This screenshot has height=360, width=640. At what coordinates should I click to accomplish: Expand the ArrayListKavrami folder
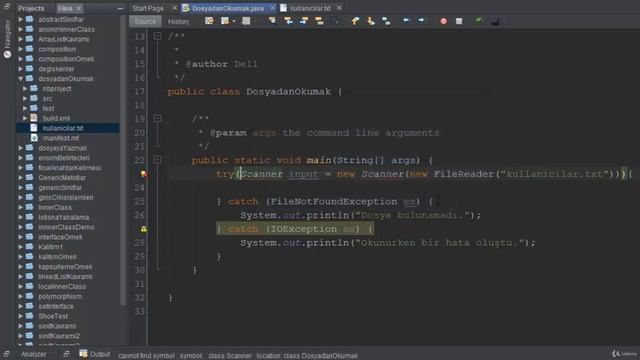pos(20,39)
